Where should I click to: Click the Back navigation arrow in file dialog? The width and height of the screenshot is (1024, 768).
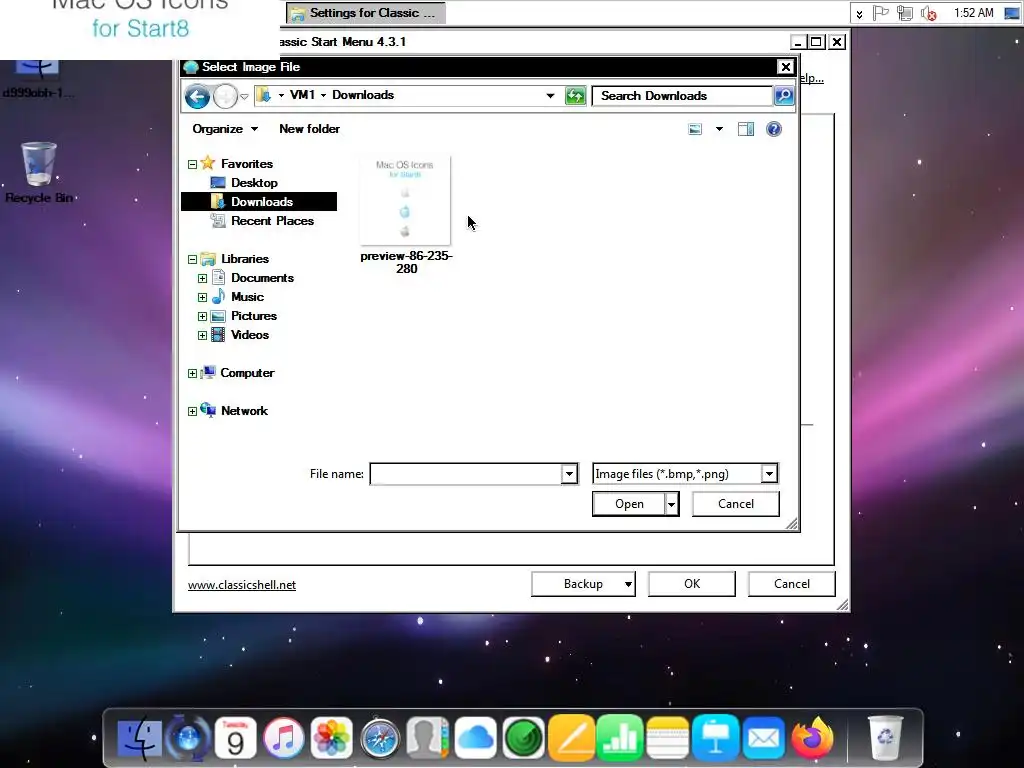pyautogui.click(x=197, y=97)
